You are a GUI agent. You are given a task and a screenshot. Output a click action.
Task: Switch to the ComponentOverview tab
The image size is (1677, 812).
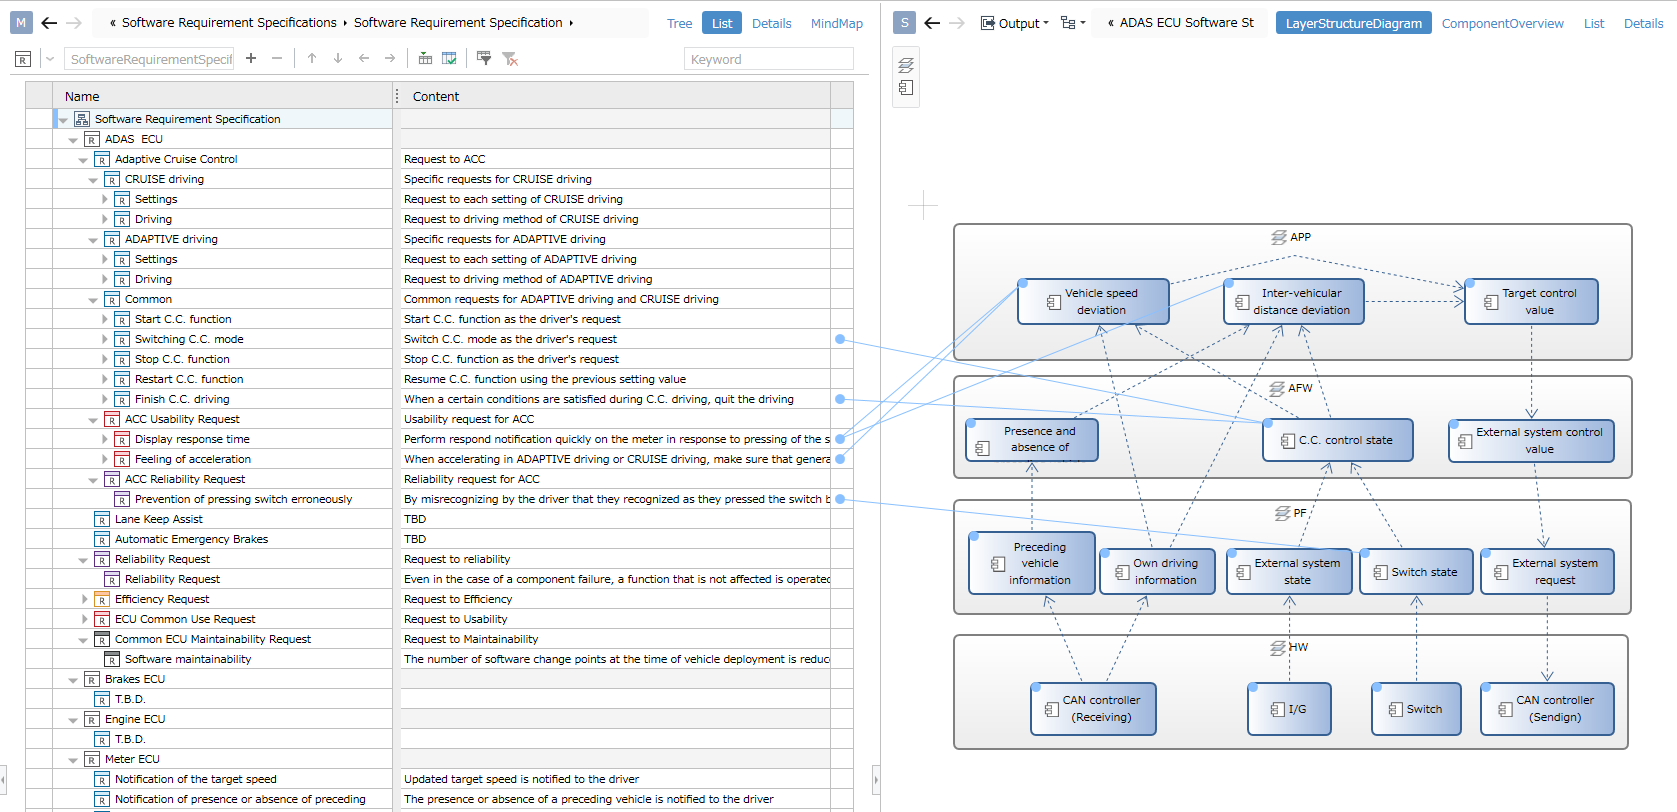click(x=1503, y=23)
